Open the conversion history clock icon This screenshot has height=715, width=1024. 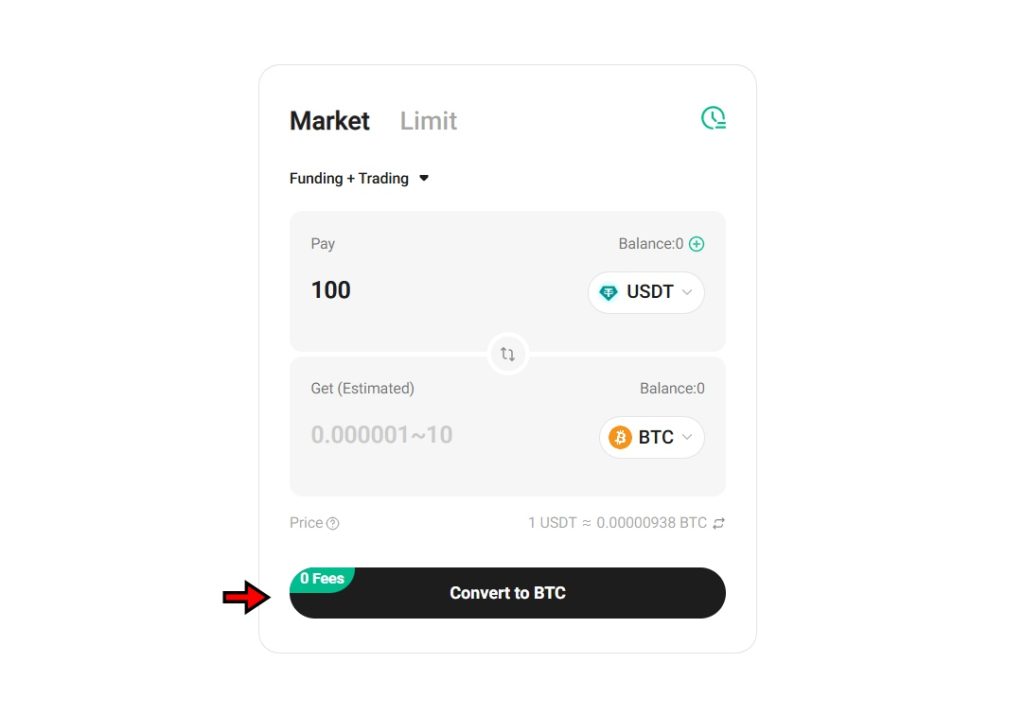713,117
